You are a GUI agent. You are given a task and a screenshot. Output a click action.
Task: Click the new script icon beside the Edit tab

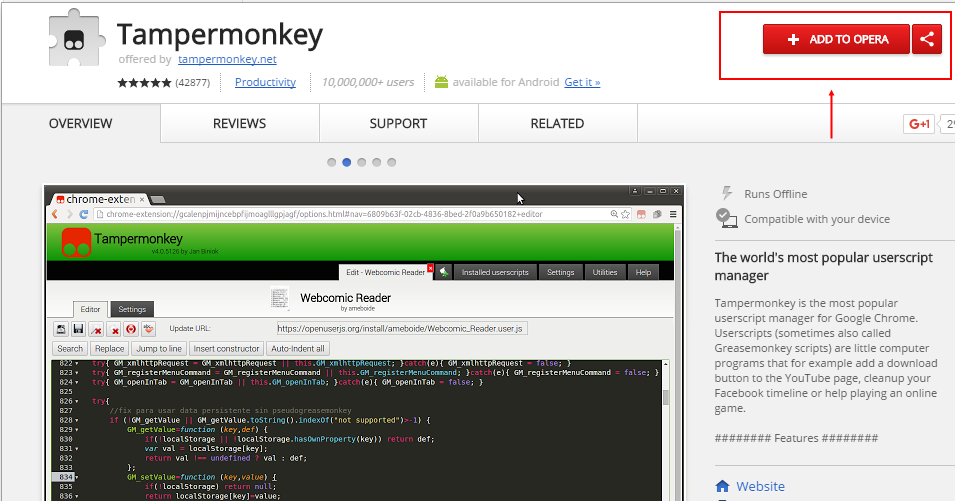[x=444, y=272]
